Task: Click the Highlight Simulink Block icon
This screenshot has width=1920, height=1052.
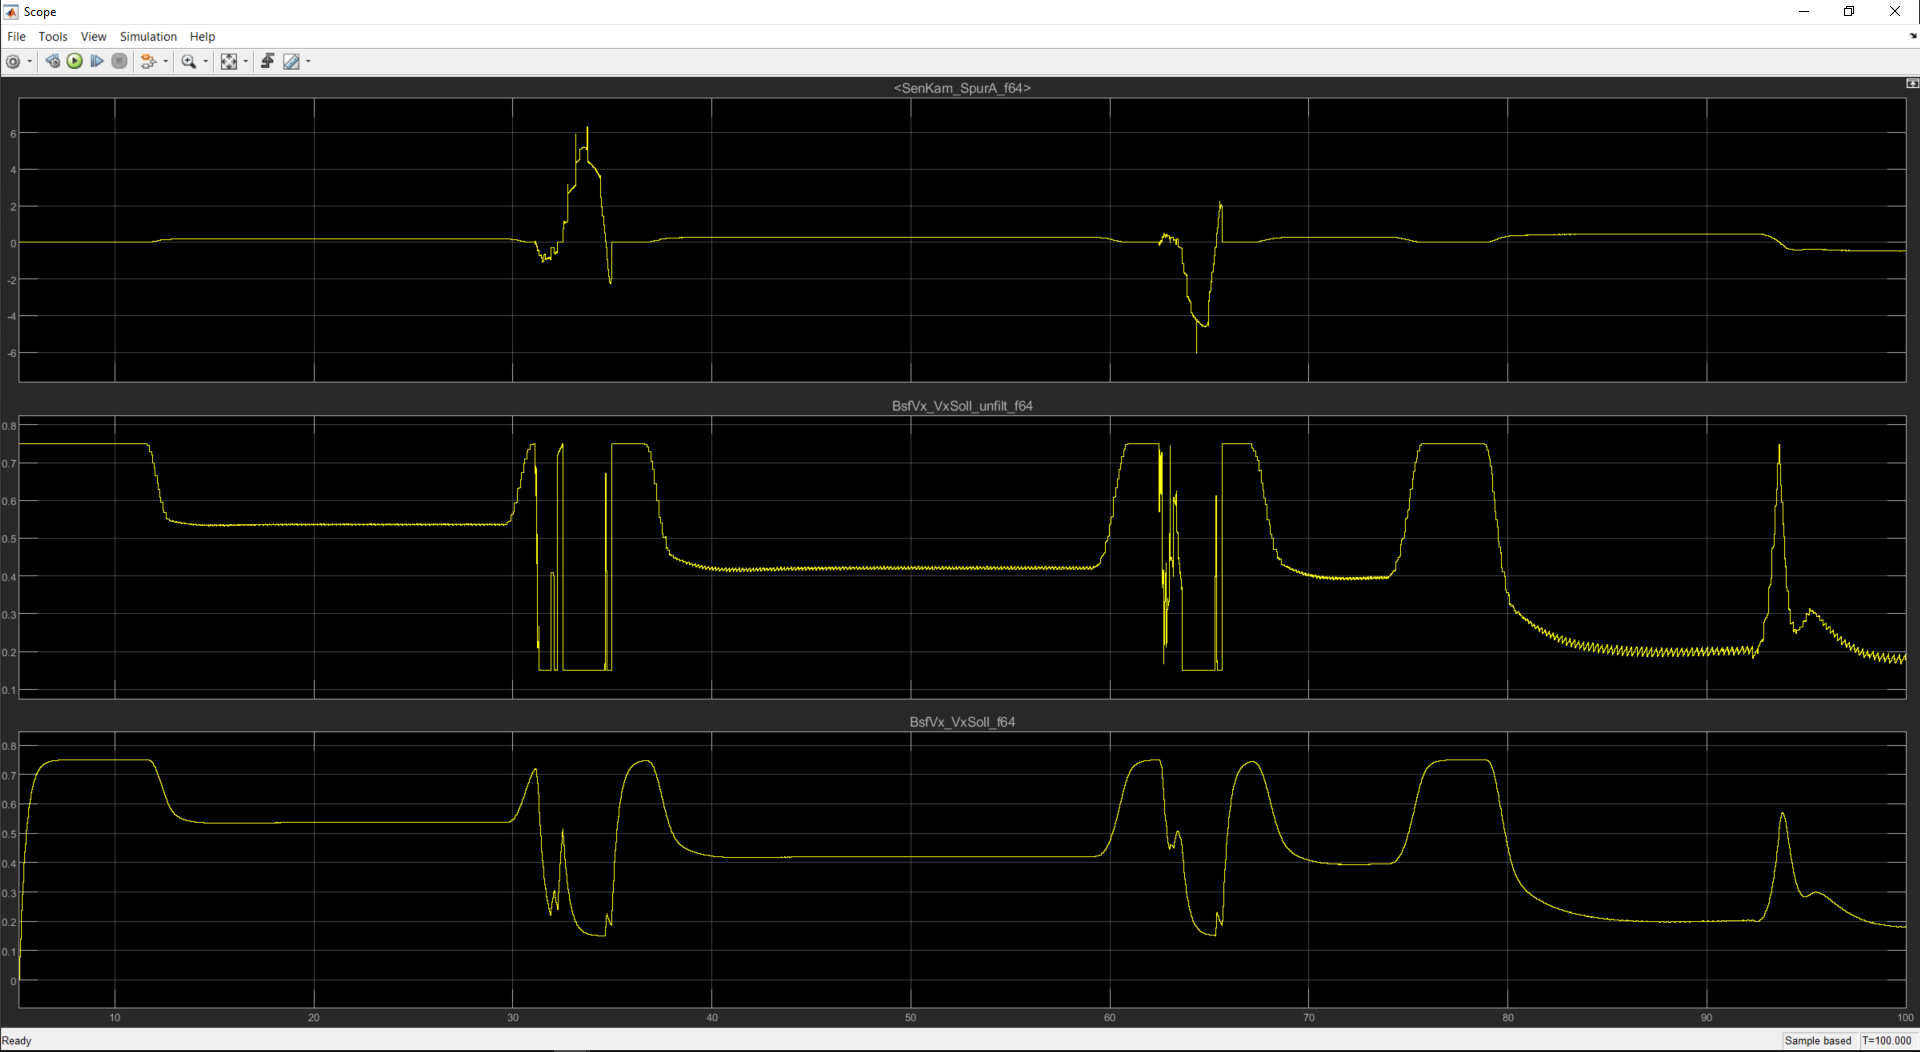Action: pyautogui.click(x=148, y=62)
